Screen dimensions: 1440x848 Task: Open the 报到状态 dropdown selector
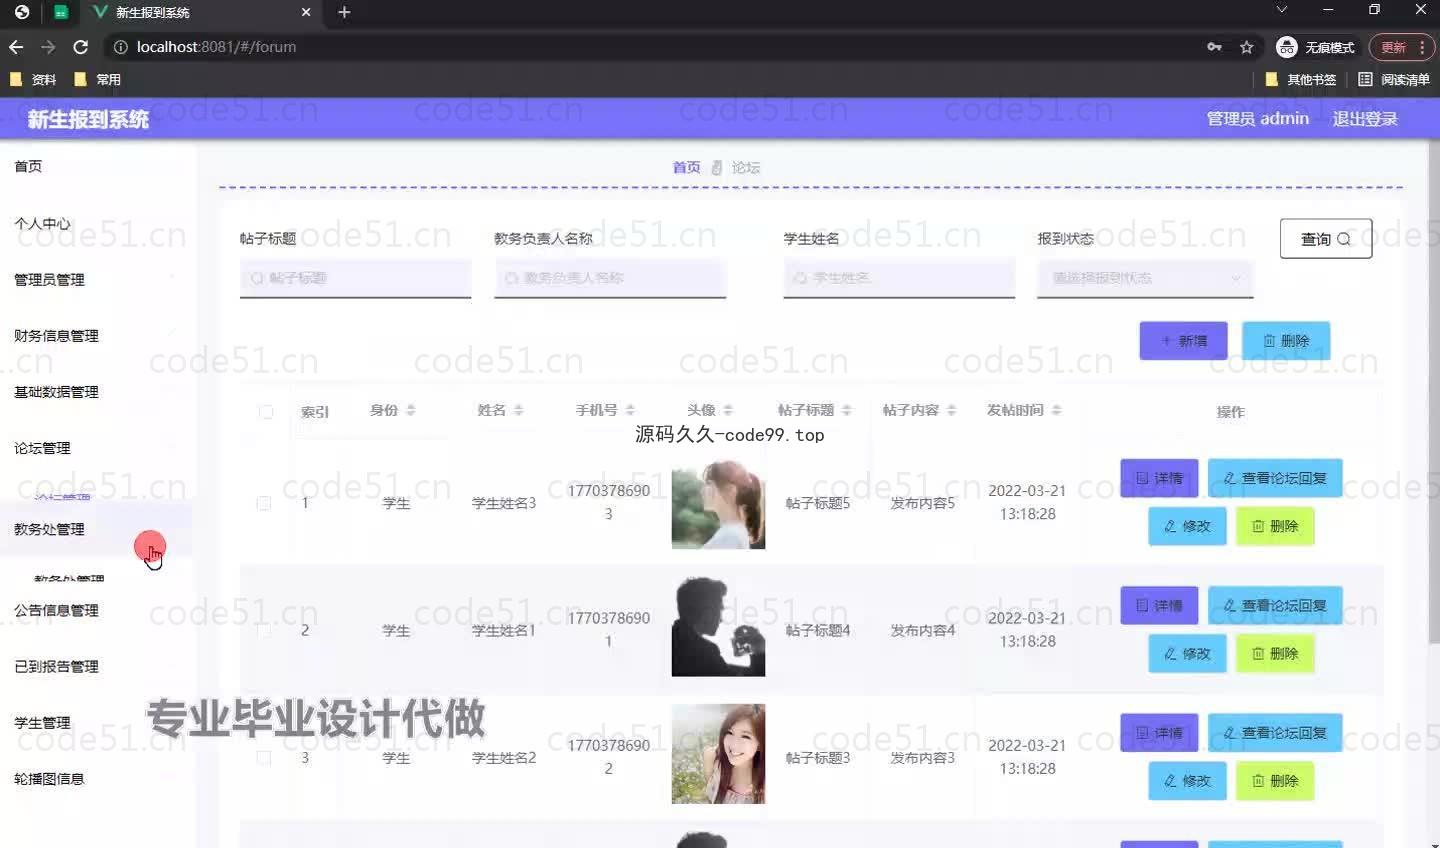click(1144, 278)
